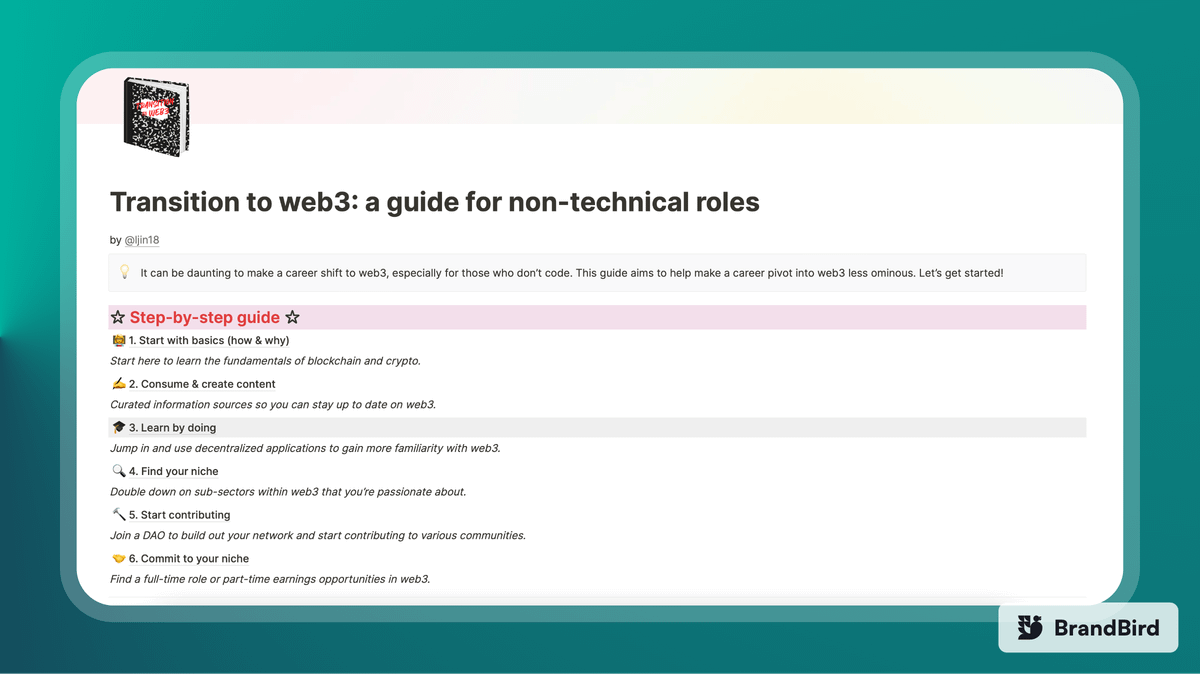
Task: Click the star right of Step-by-step guide
Action: (x=292, y=318)
